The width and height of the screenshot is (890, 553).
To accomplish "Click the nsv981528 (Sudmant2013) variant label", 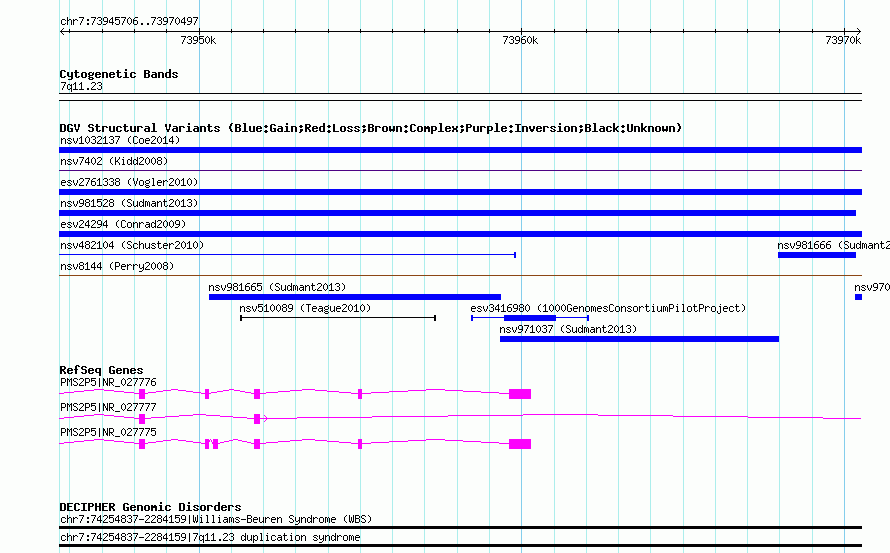I will pos(129,203).
